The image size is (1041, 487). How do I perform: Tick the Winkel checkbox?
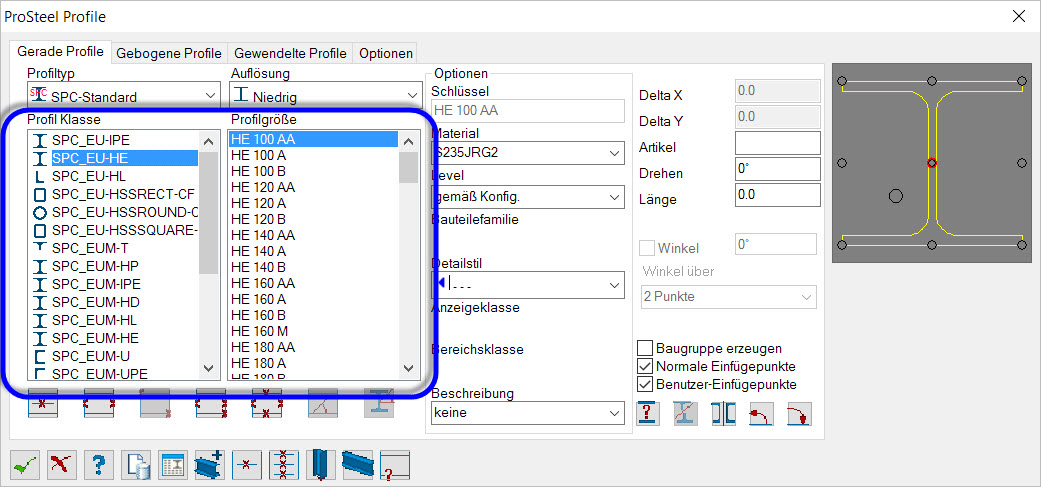pyautogui.click(x=646, y=248)
